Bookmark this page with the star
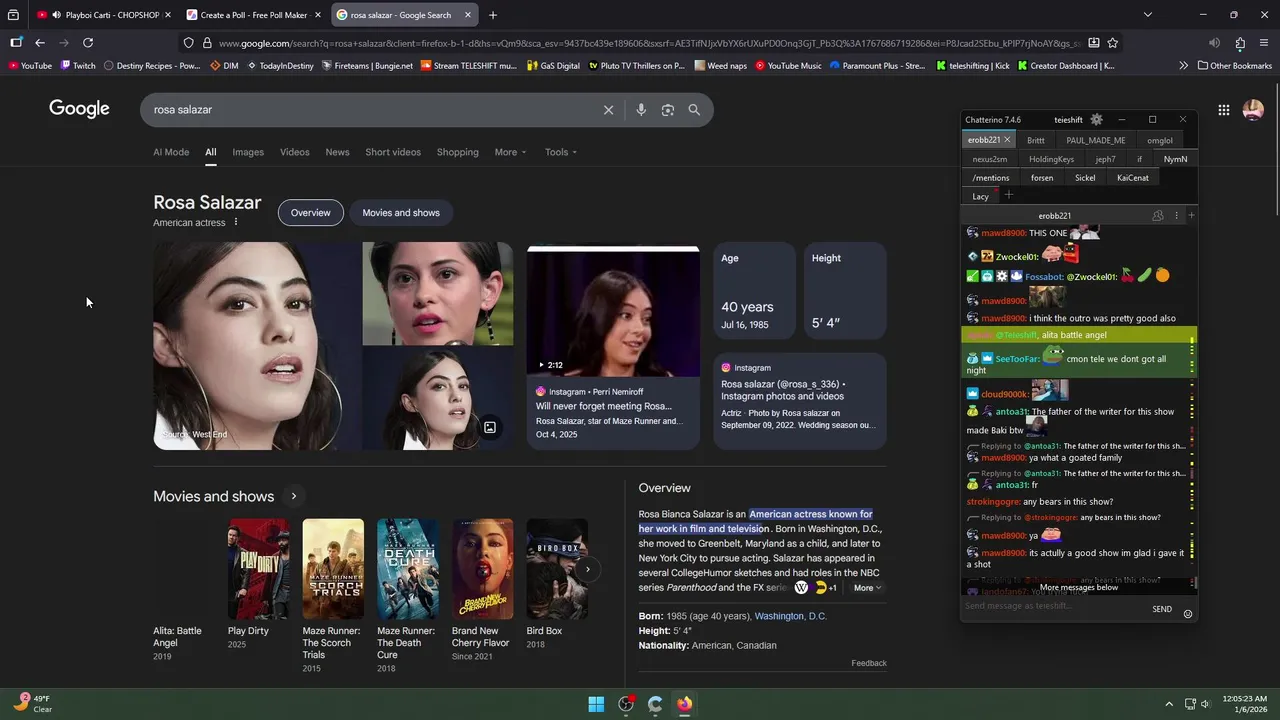 [x=1113, y=43]
